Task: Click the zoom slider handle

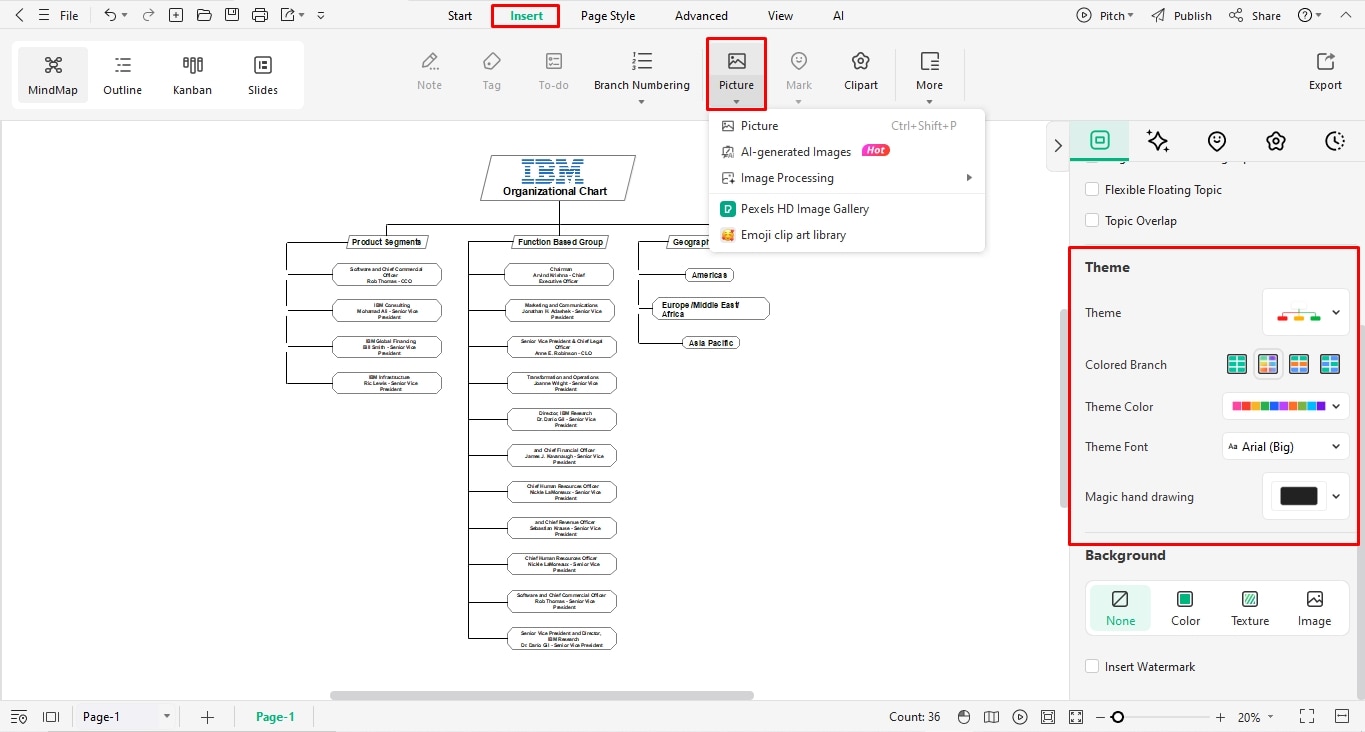Action: 1117,717
